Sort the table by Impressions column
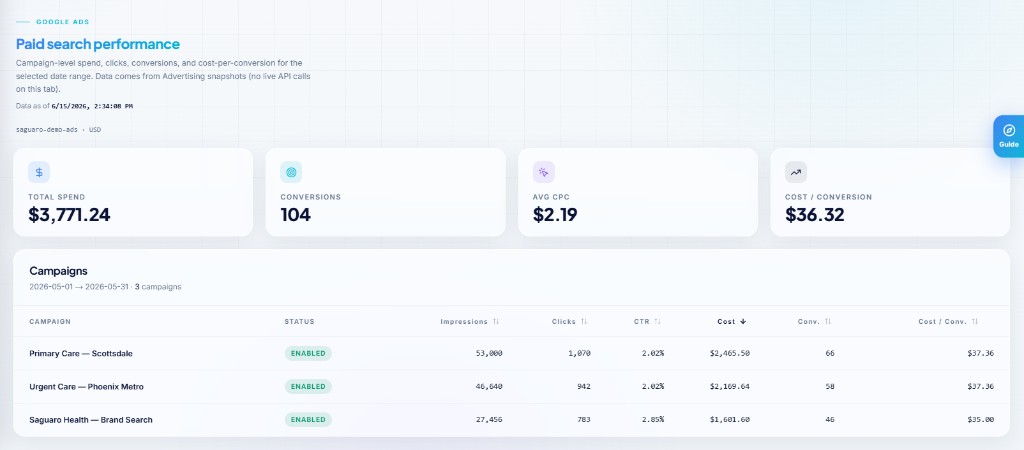The image size is (1024, 450). click(x=470, y=321)
